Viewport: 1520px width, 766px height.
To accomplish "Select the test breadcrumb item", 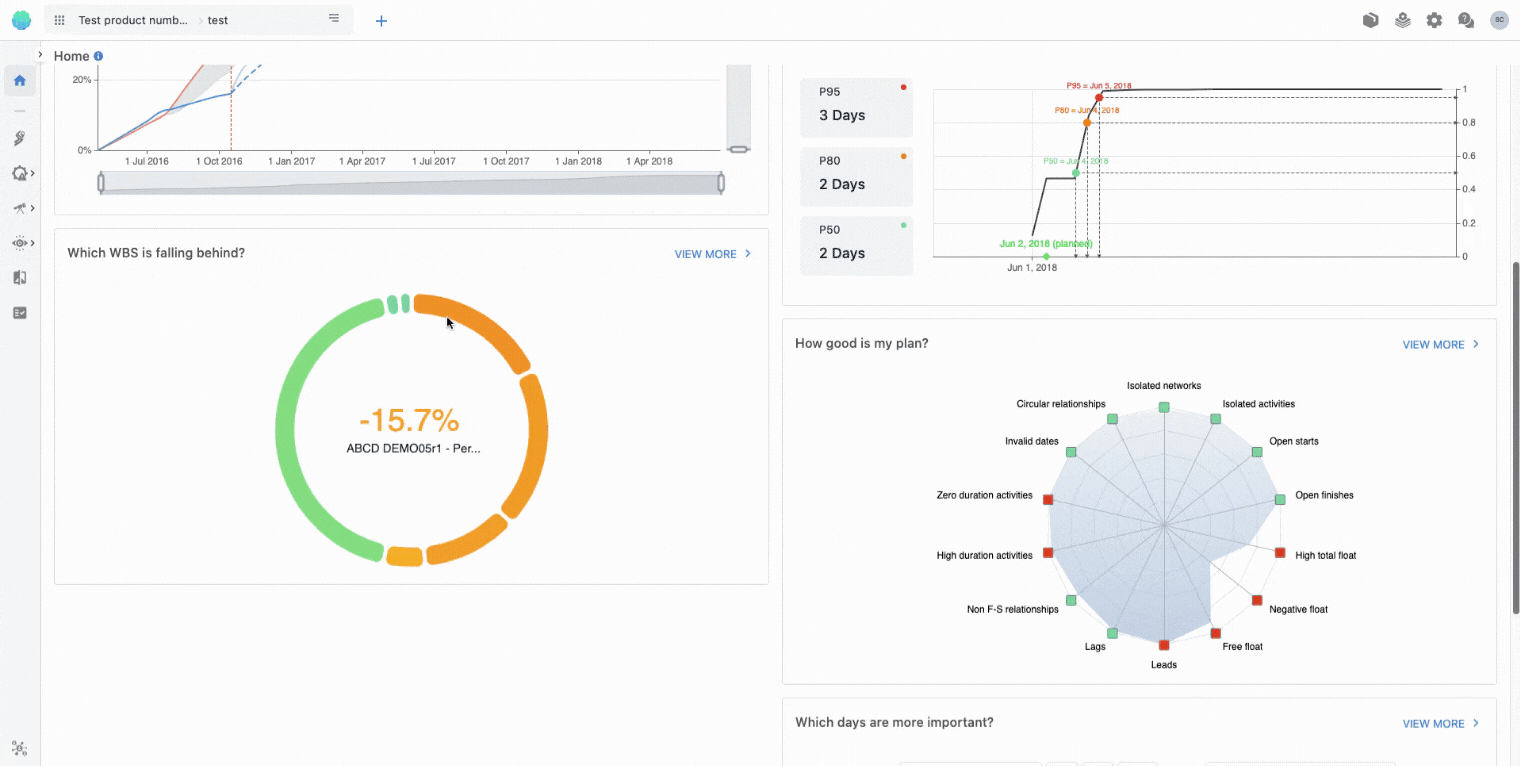I will [x=218, y=20].
